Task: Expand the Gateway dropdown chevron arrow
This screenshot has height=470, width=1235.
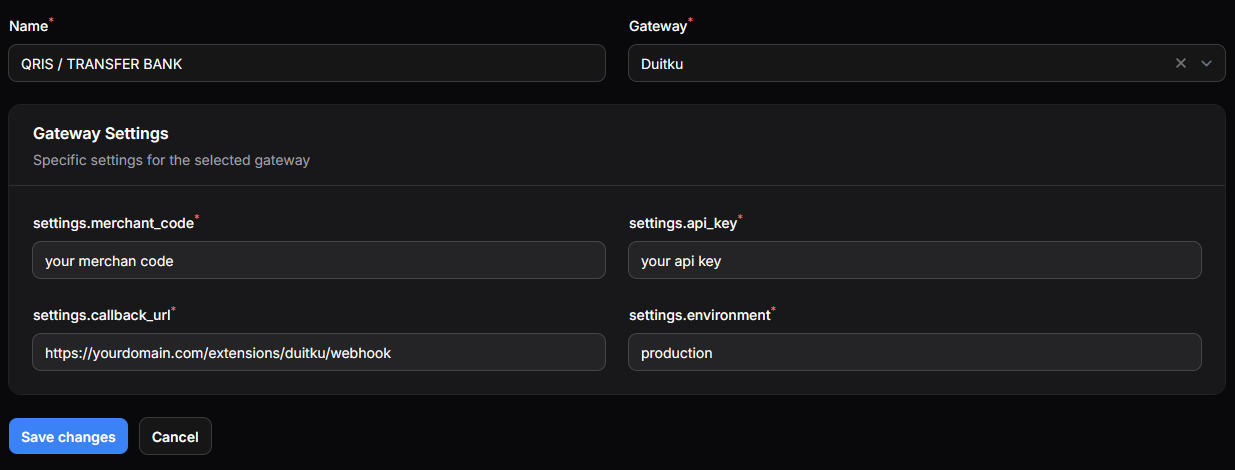Action: [1206, 63]
